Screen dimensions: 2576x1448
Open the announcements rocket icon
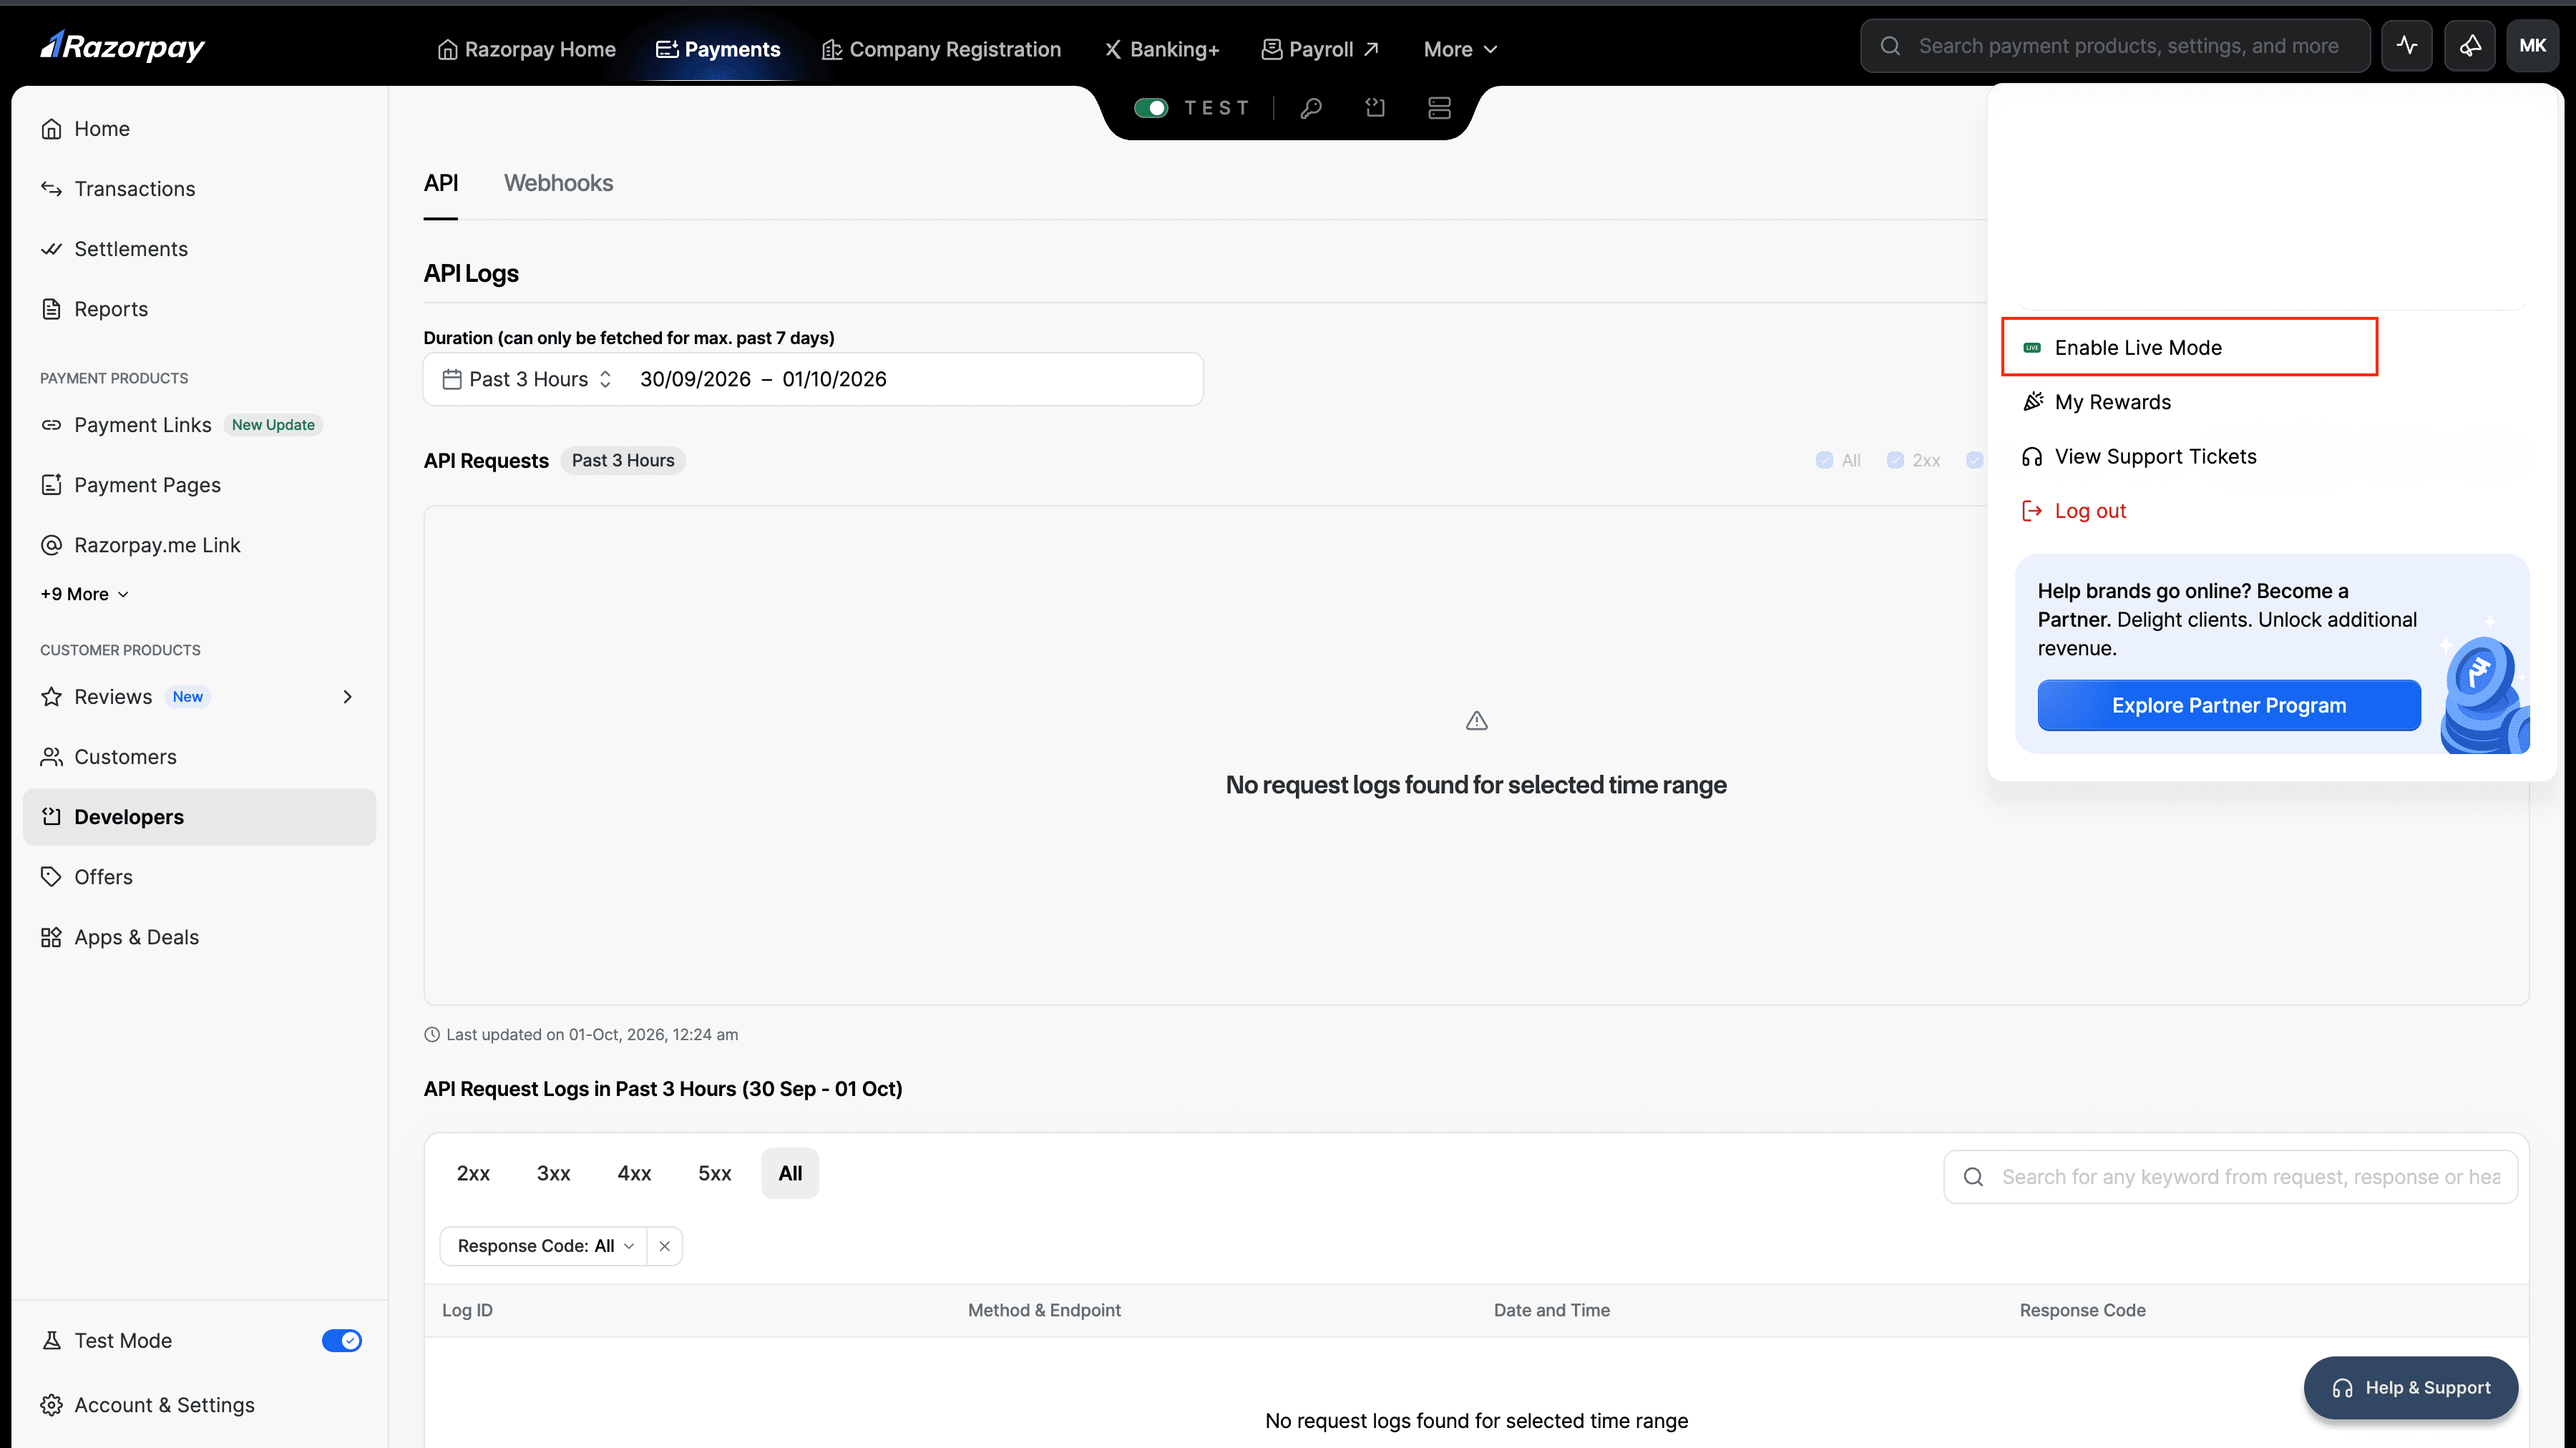[x=2469, y=46]
